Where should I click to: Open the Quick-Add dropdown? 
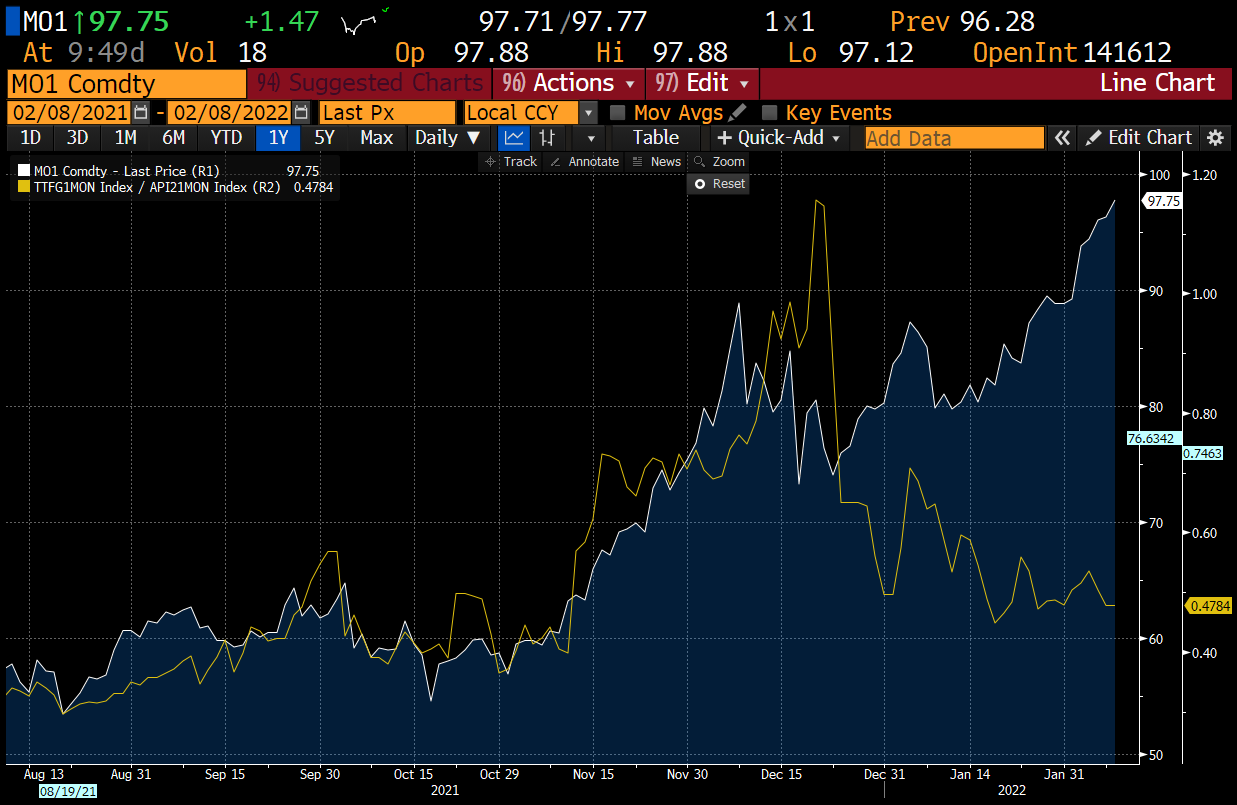[780, 138]
